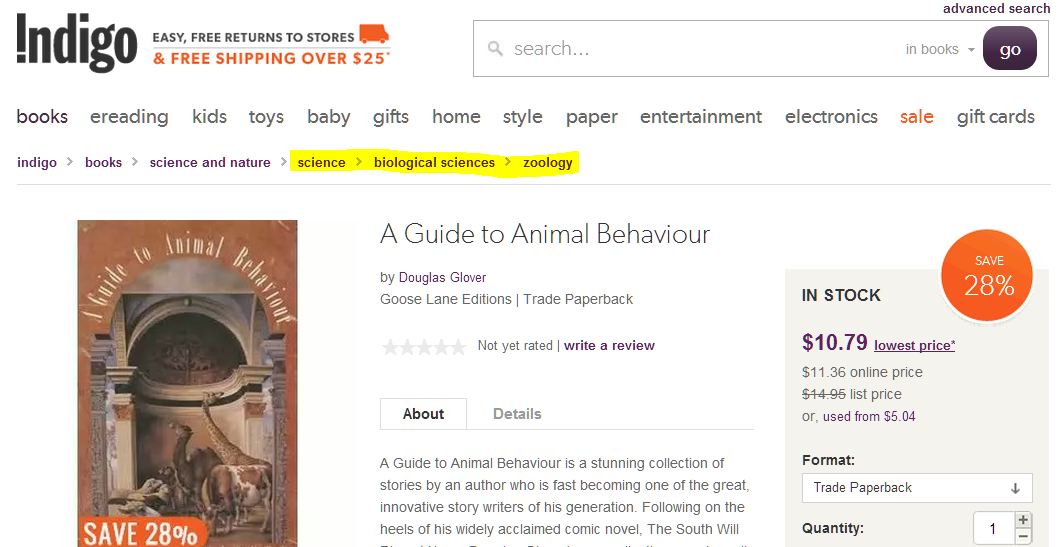Select the About tab
Image resolution: width=1064 pixels, height=547 pixels.
(423, 414)
